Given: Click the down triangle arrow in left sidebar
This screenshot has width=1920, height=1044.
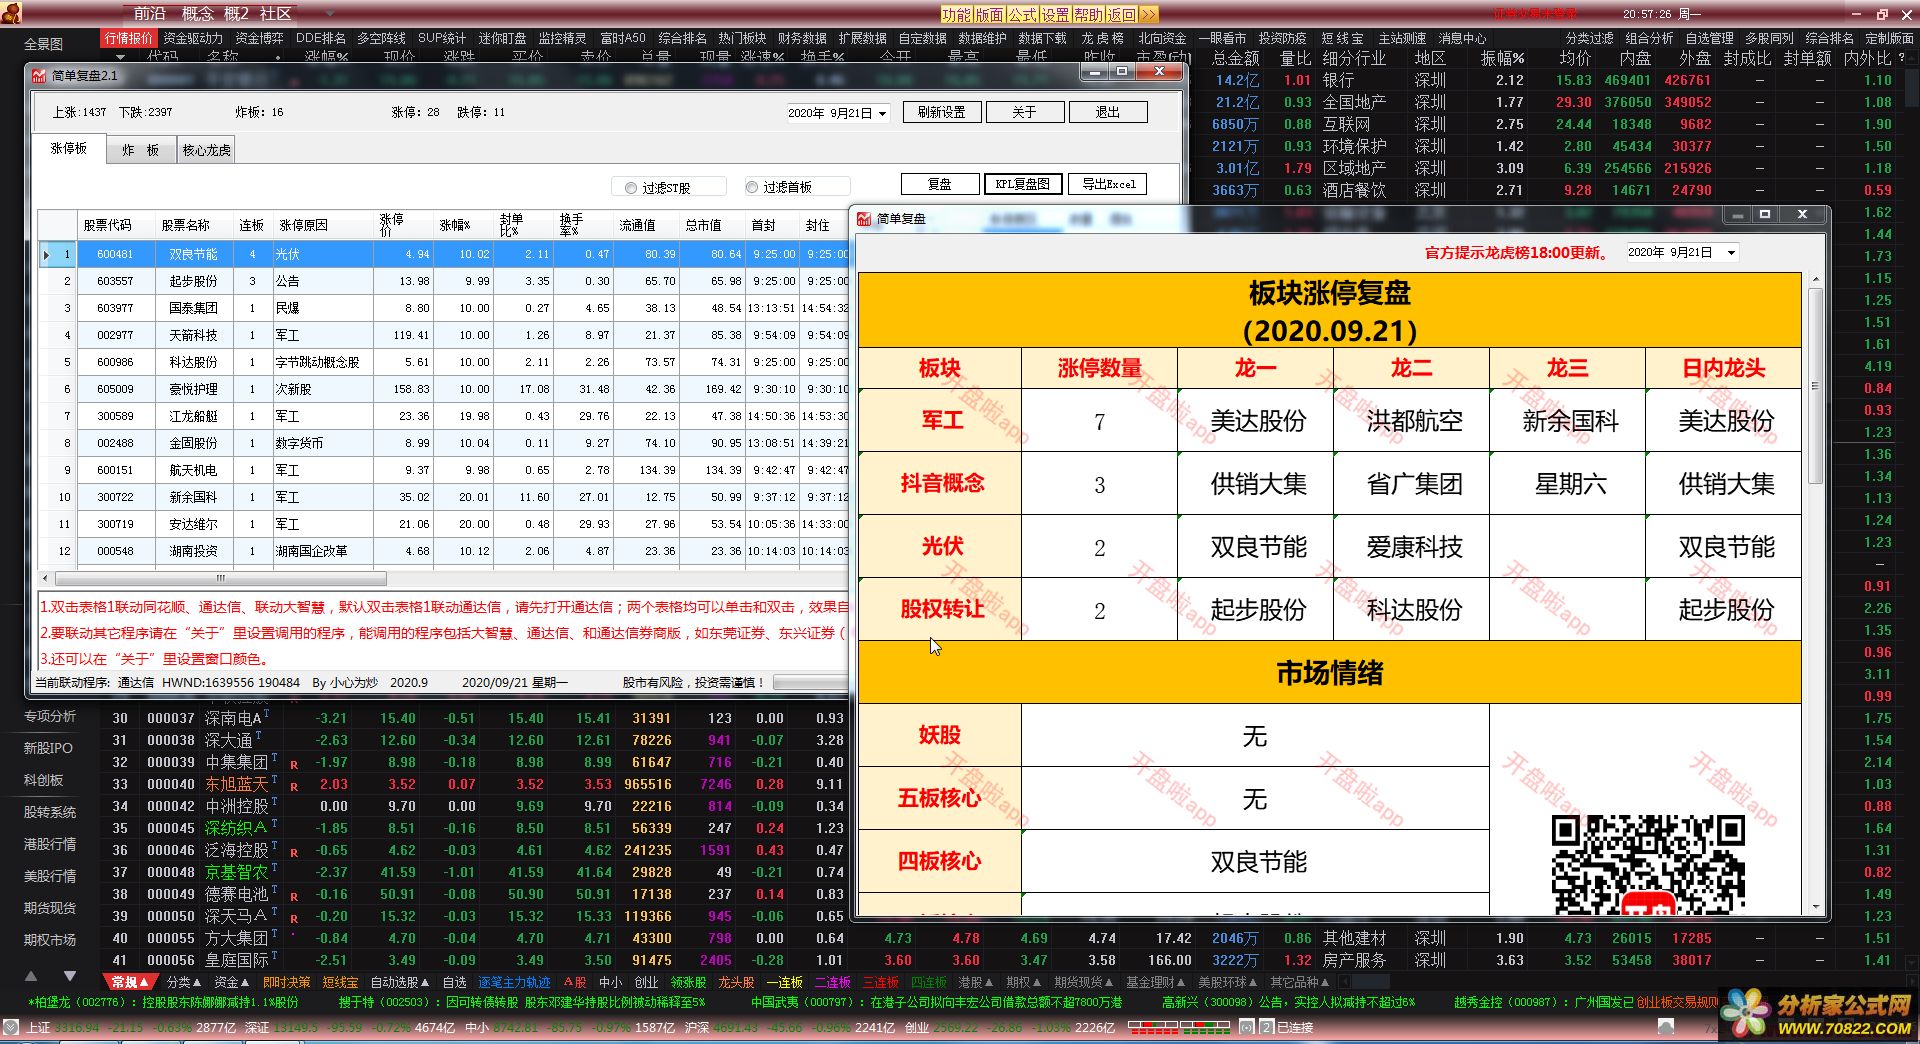Looking at the screenshot, I should point(69,975).
